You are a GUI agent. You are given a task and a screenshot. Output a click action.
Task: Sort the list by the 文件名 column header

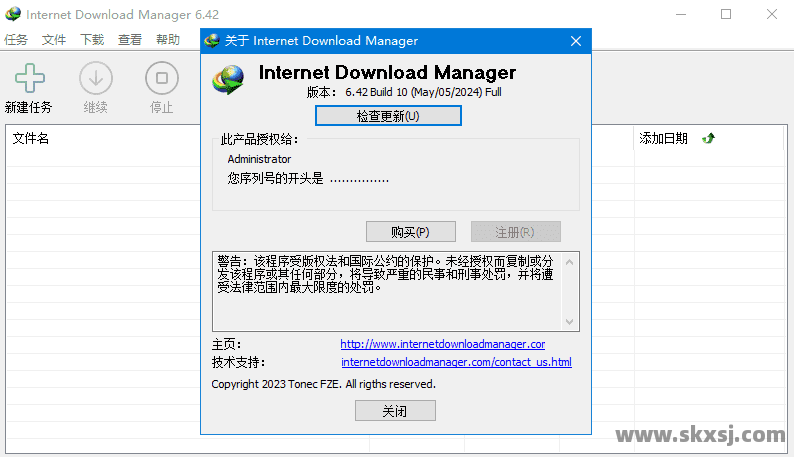pos(31,139)
